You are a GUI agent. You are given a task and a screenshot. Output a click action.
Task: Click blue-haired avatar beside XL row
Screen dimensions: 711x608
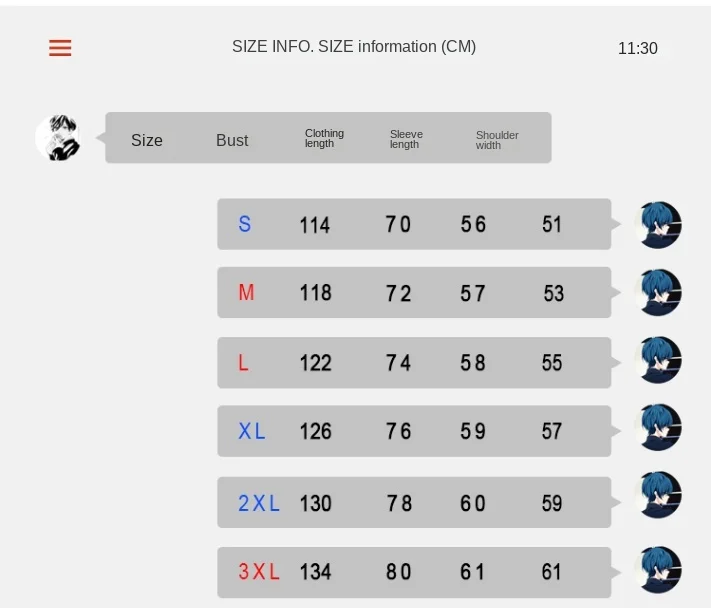(x=658, y=428)
